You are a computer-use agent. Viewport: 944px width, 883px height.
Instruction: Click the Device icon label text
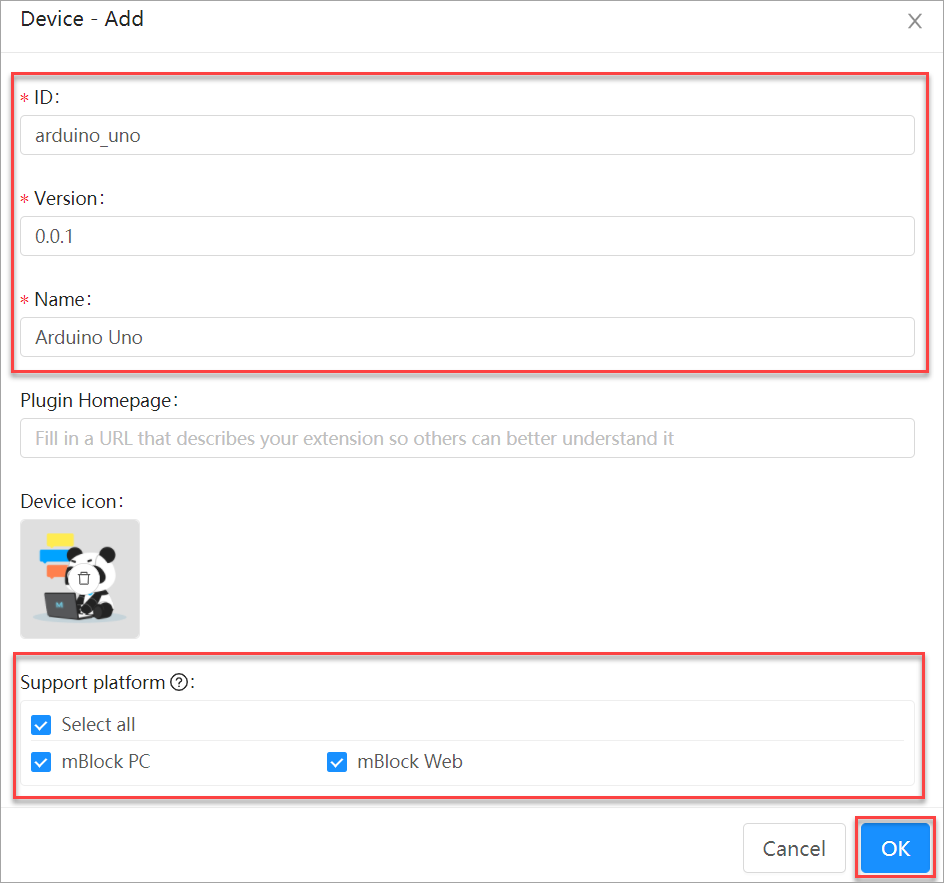coord(71,501)
